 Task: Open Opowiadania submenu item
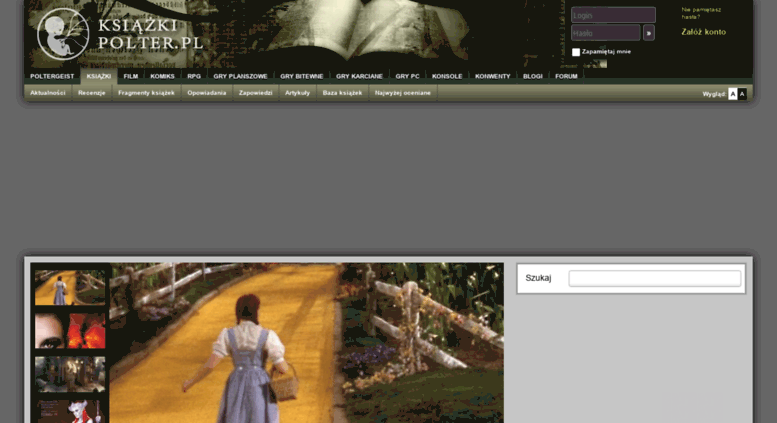(x=207, y=93)
